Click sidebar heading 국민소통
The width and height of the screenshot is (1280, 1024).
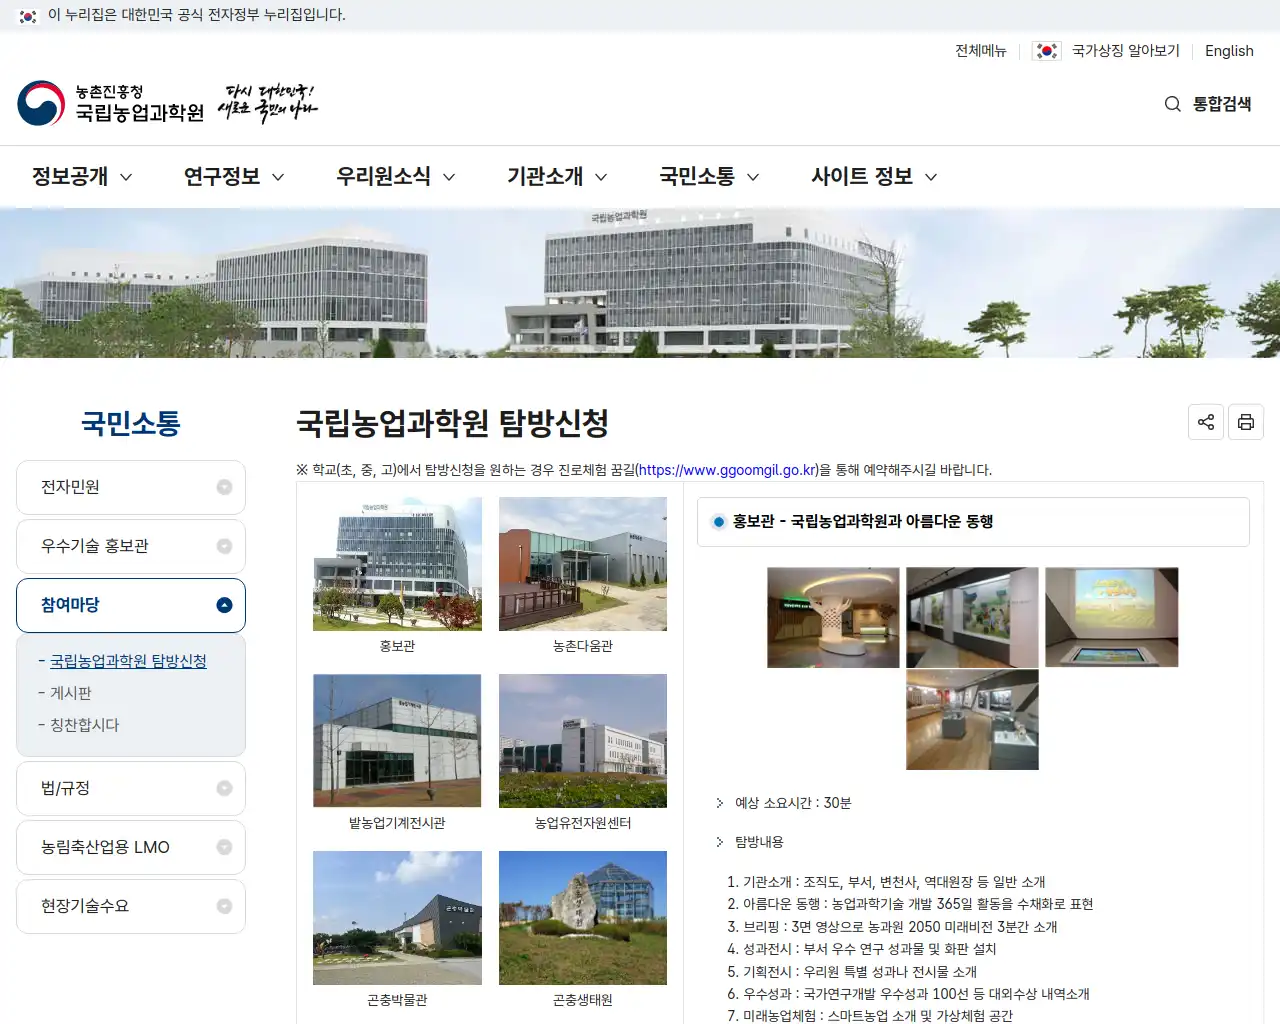[131, 423]
